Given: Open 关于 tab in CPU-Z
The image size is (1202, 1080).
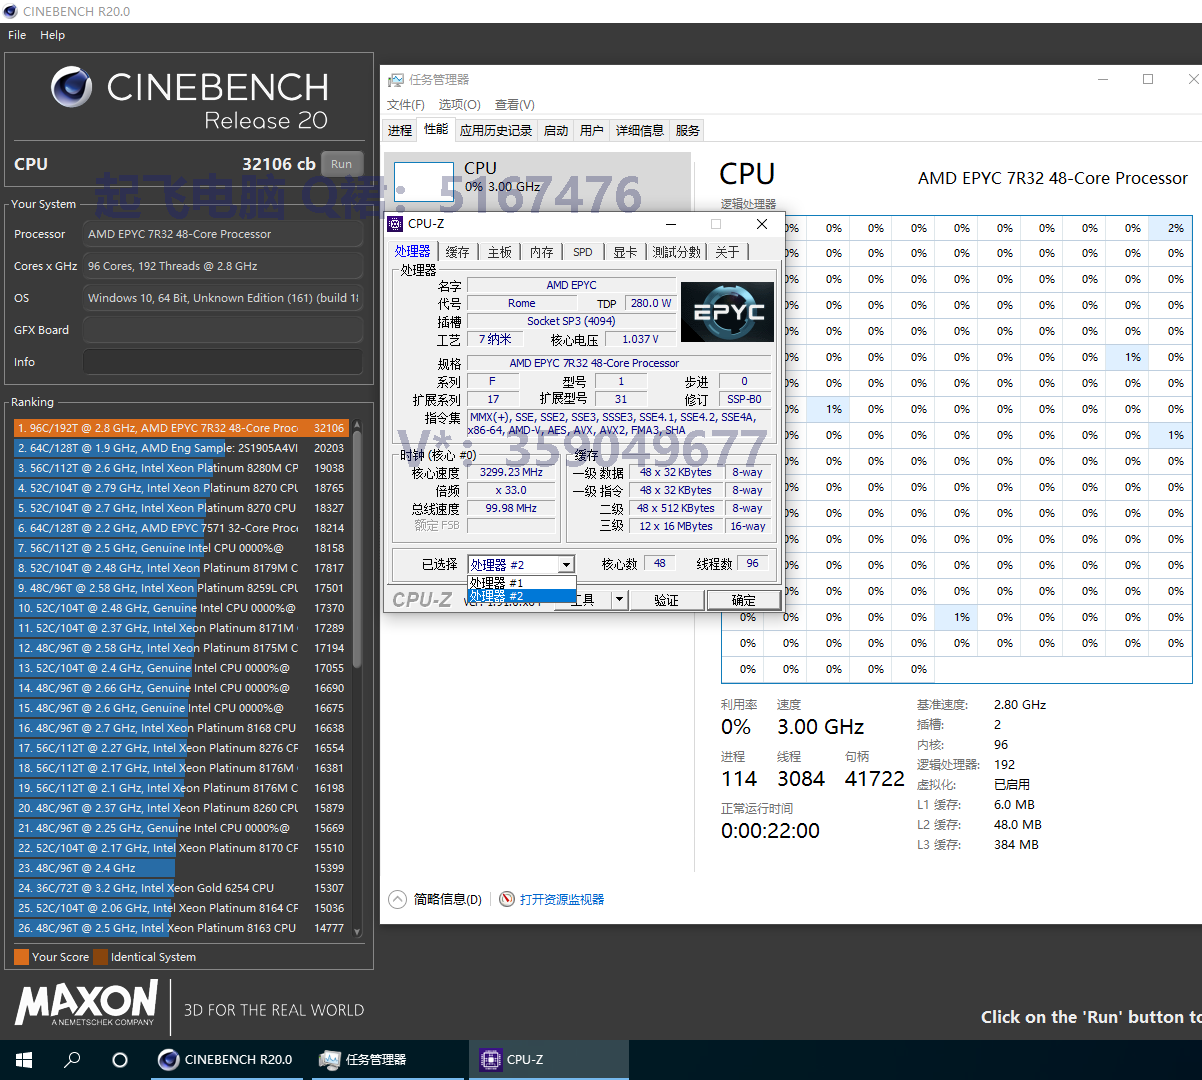Looking at the screenshot, I should pyautogui.click(x=728, y=252).
